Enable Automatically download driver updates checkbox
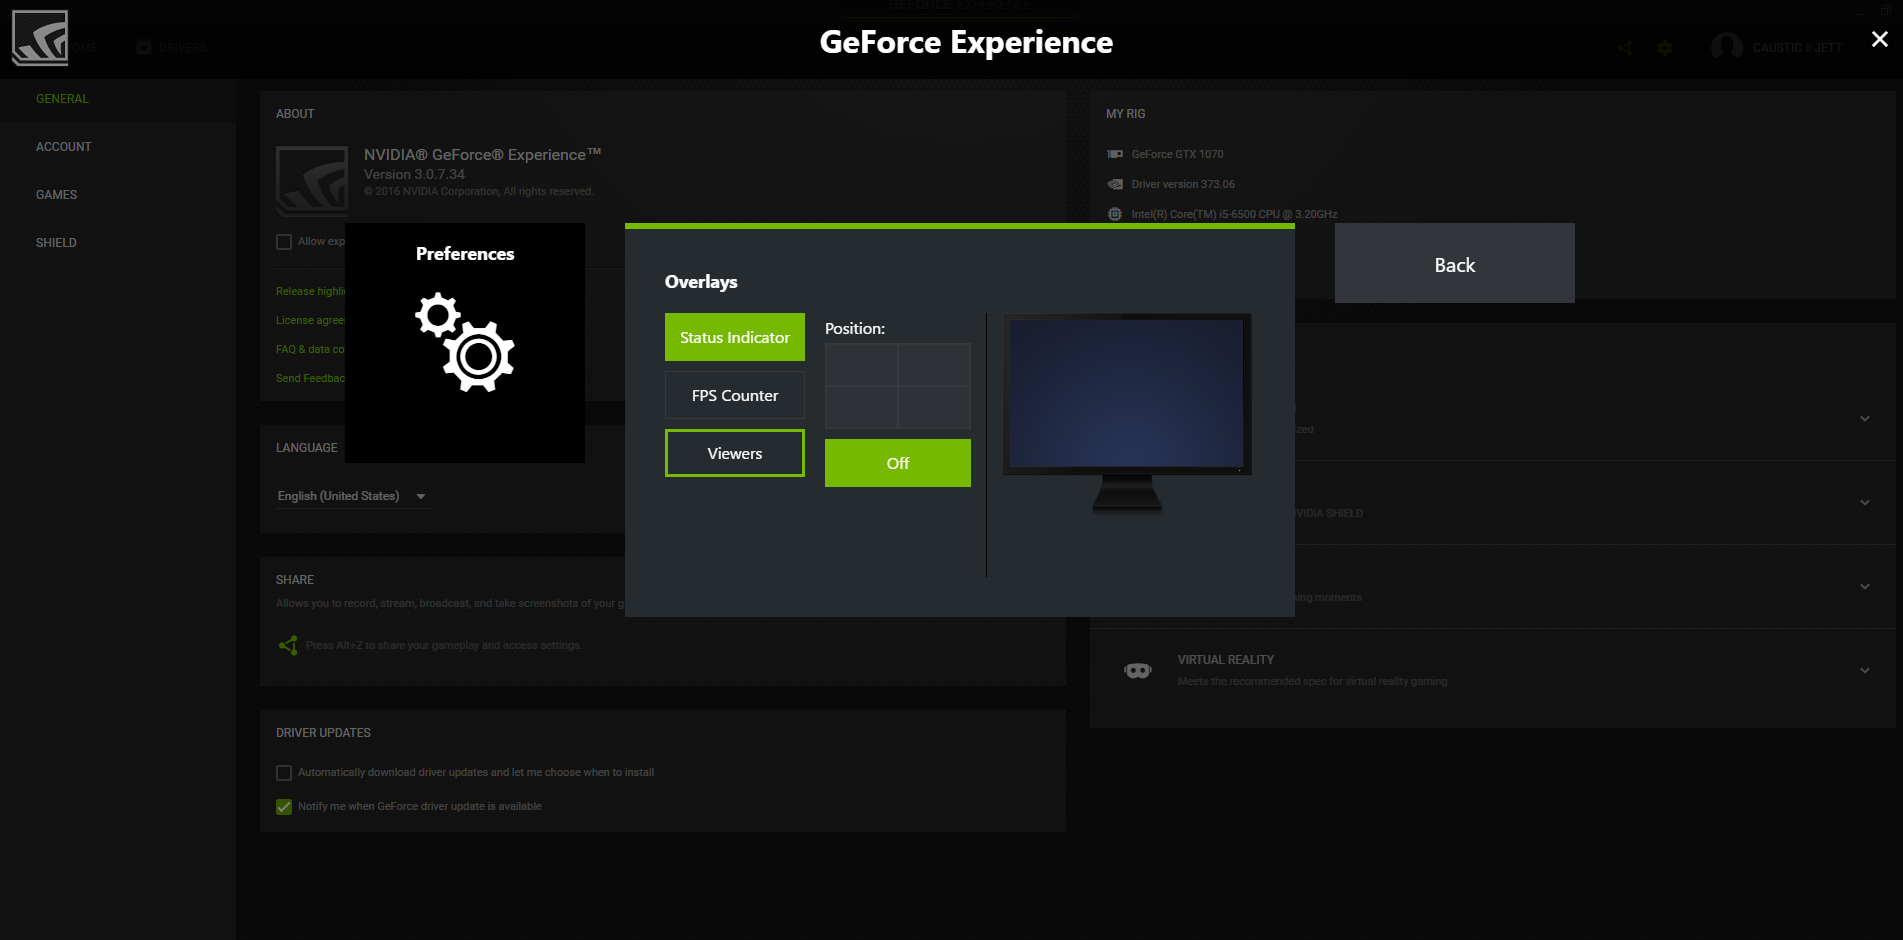The width and height of the screenshot is (1903, 940). tap(284, 773)
